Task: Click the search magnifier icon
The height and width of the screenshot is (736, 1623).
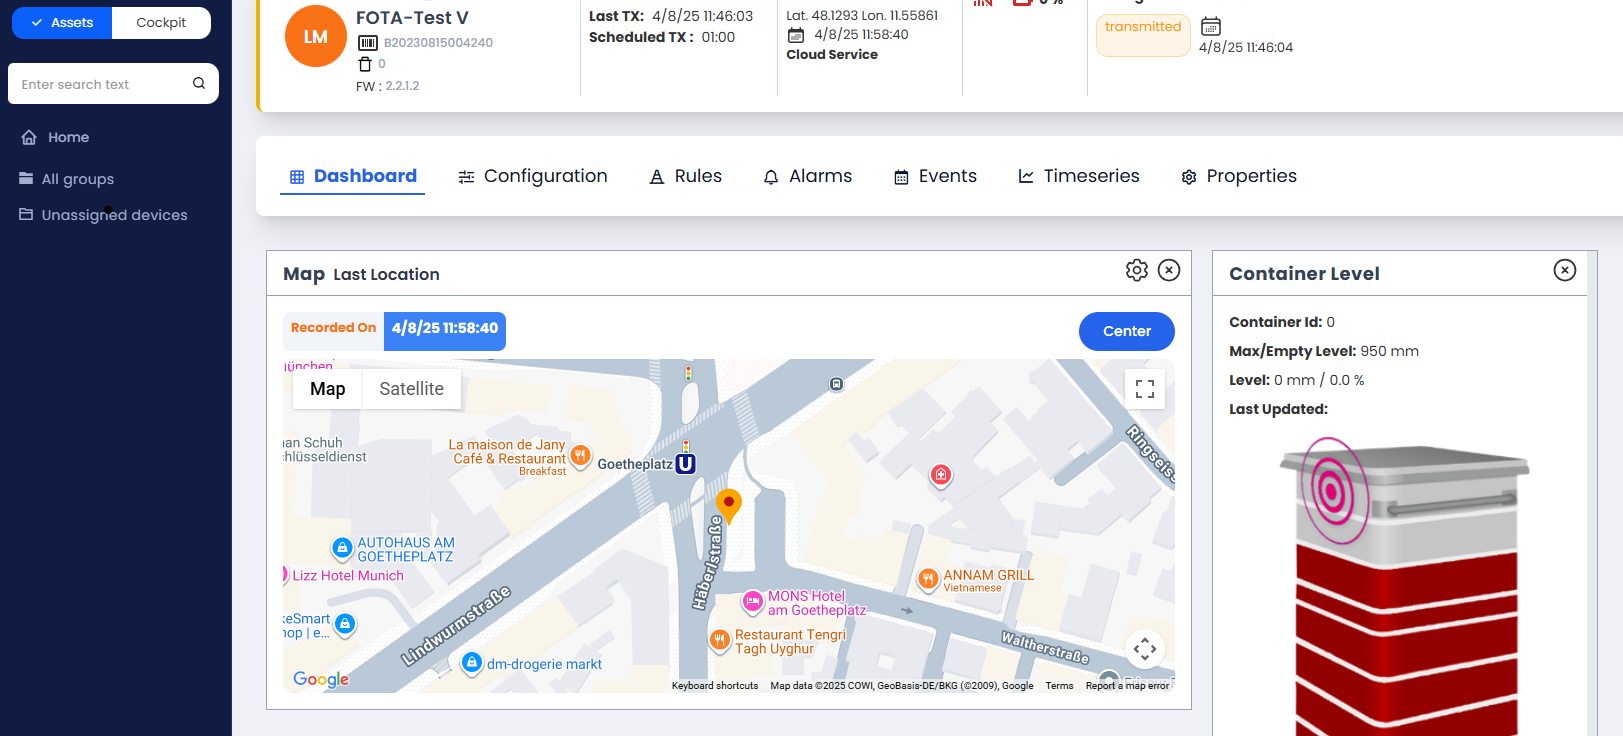Action: click(199, 84)
